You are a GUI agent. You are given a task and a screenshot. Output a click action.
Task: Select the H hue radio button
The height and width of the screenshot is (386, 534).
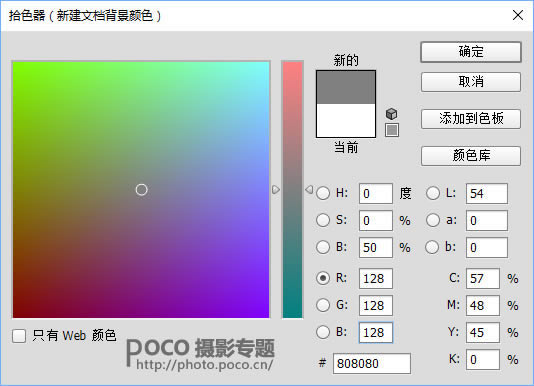[323, 193]
